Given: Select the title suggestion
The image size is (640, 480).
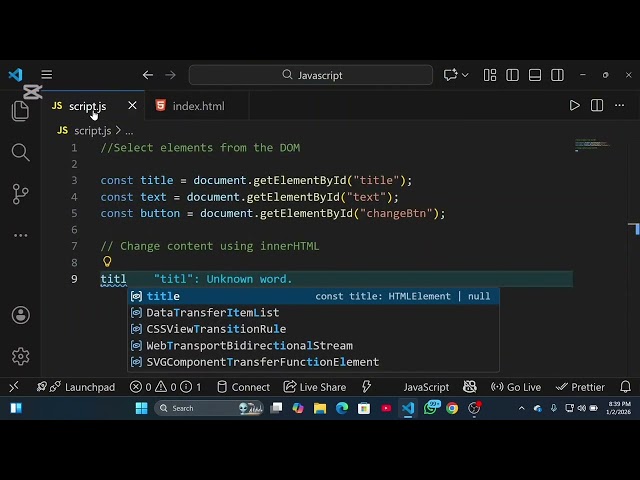Looking at the screenshot, I should coord(313,296).
